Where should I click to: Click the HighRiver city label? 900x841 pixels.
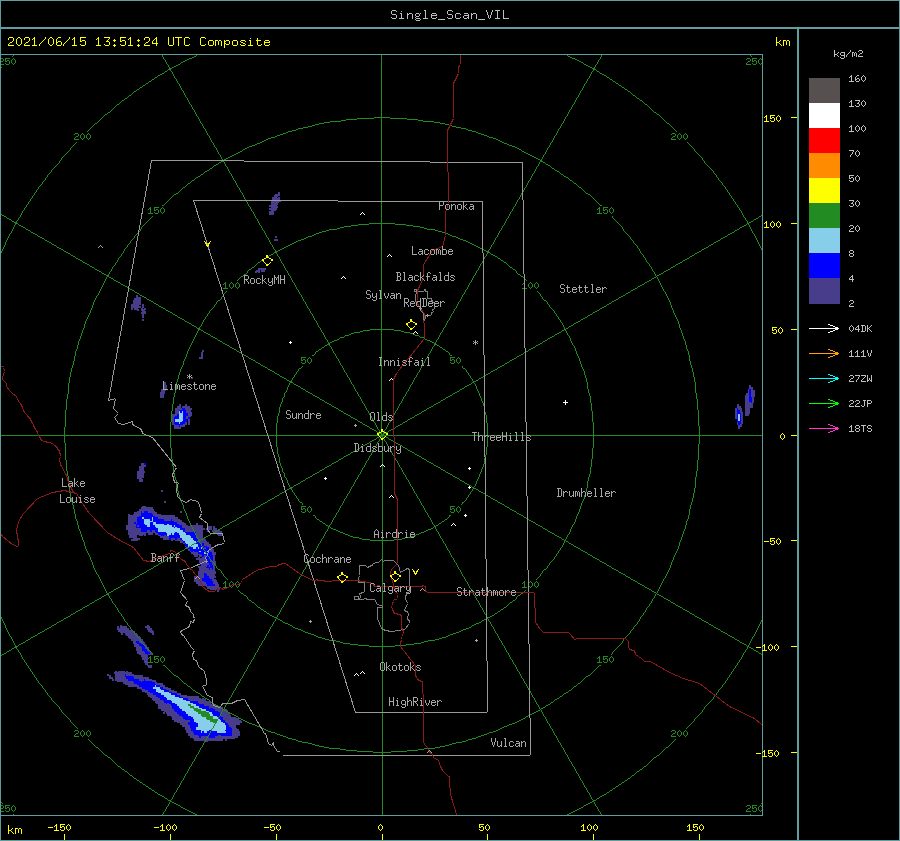(x=415, y=702)
